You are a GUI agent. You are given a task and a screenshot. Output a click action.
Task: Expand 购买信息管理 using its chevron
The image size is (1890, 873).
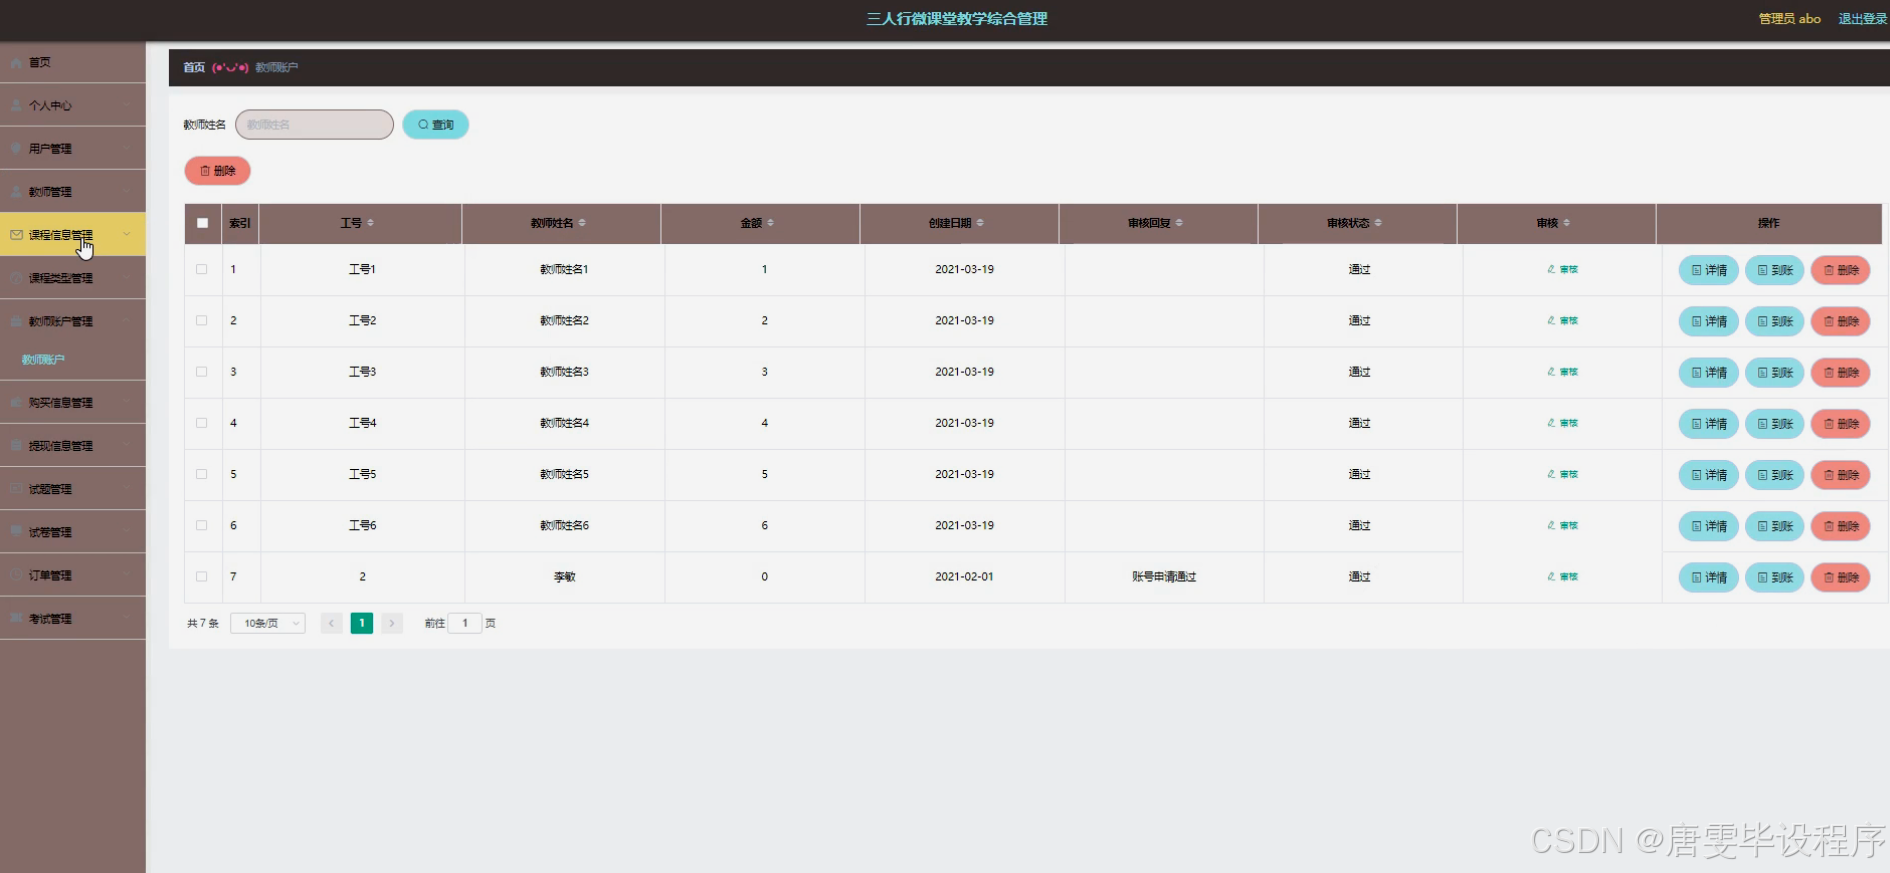pyautogui.click(x=127, y=402)
